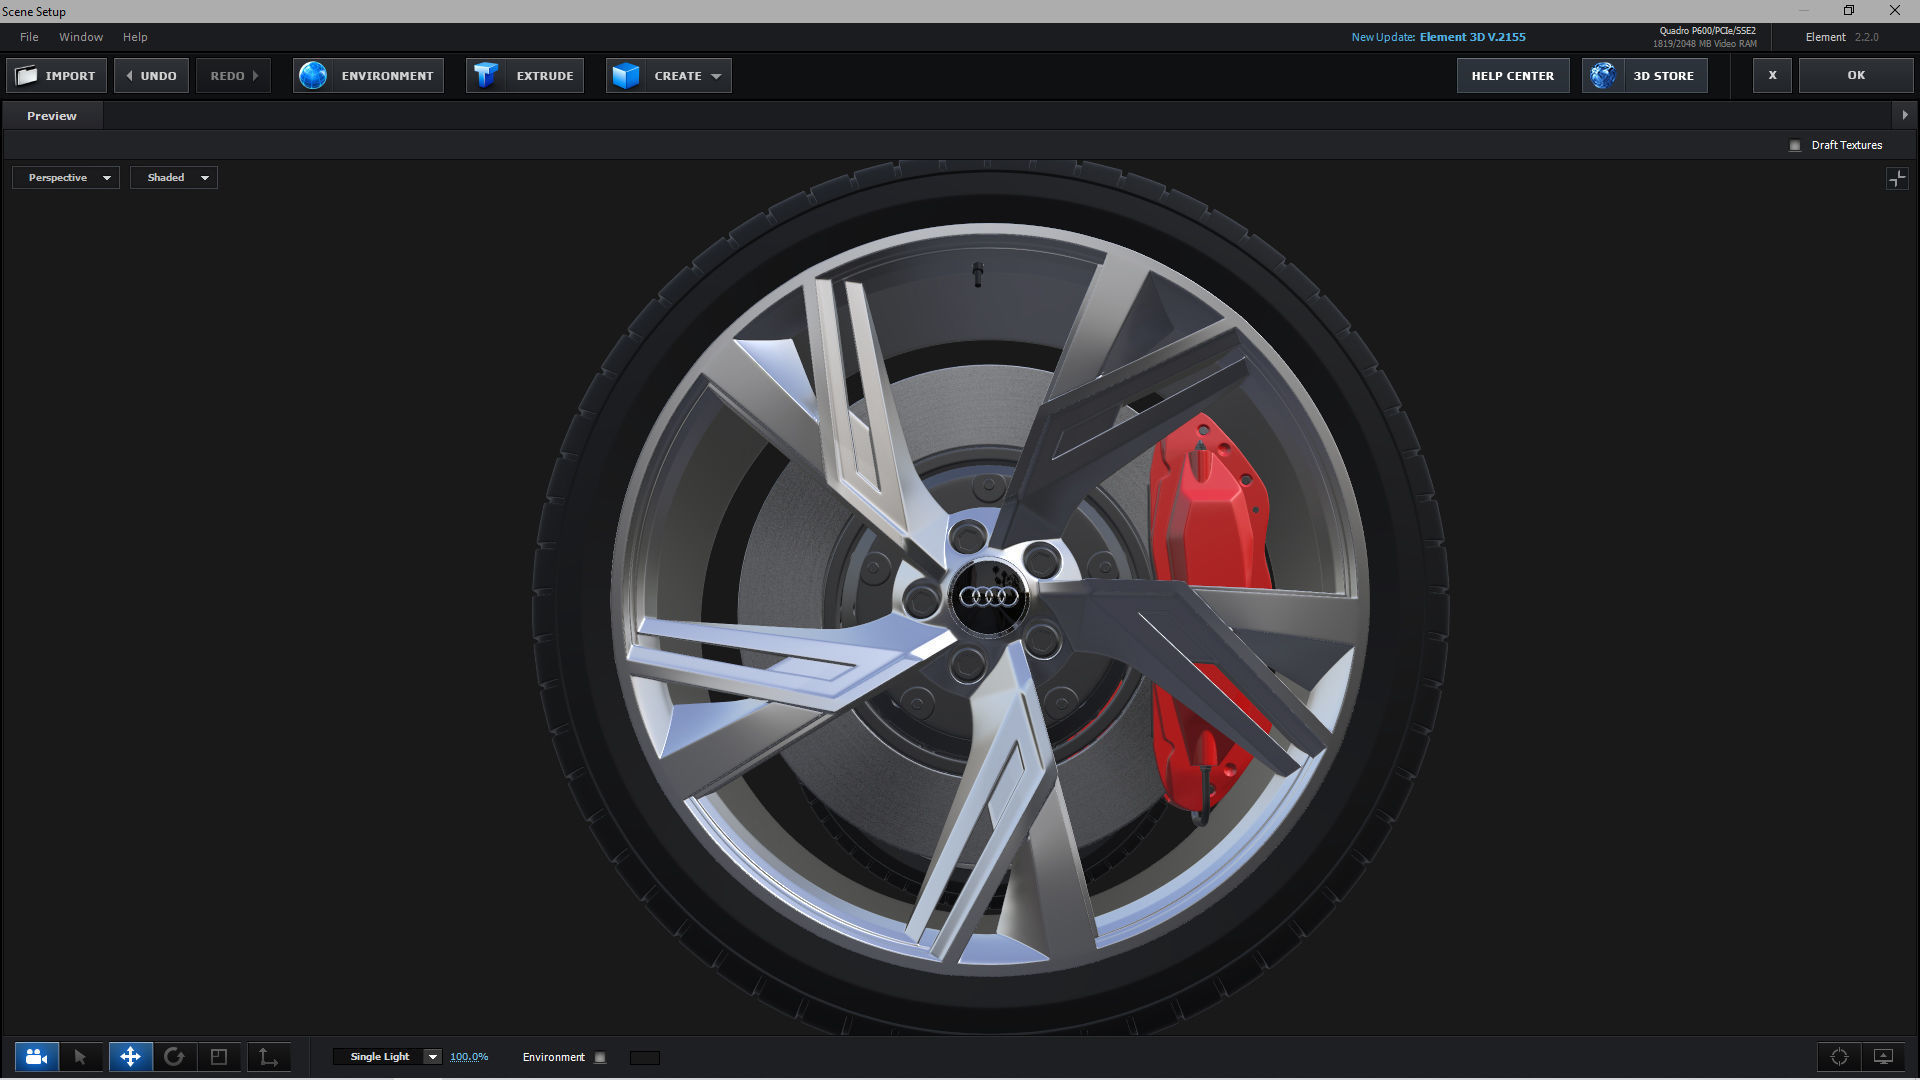Activate the move (four-arrow) tool
This screenshot has width=1920, height=1080.
pyautogui.click(x=130, y=1057)
